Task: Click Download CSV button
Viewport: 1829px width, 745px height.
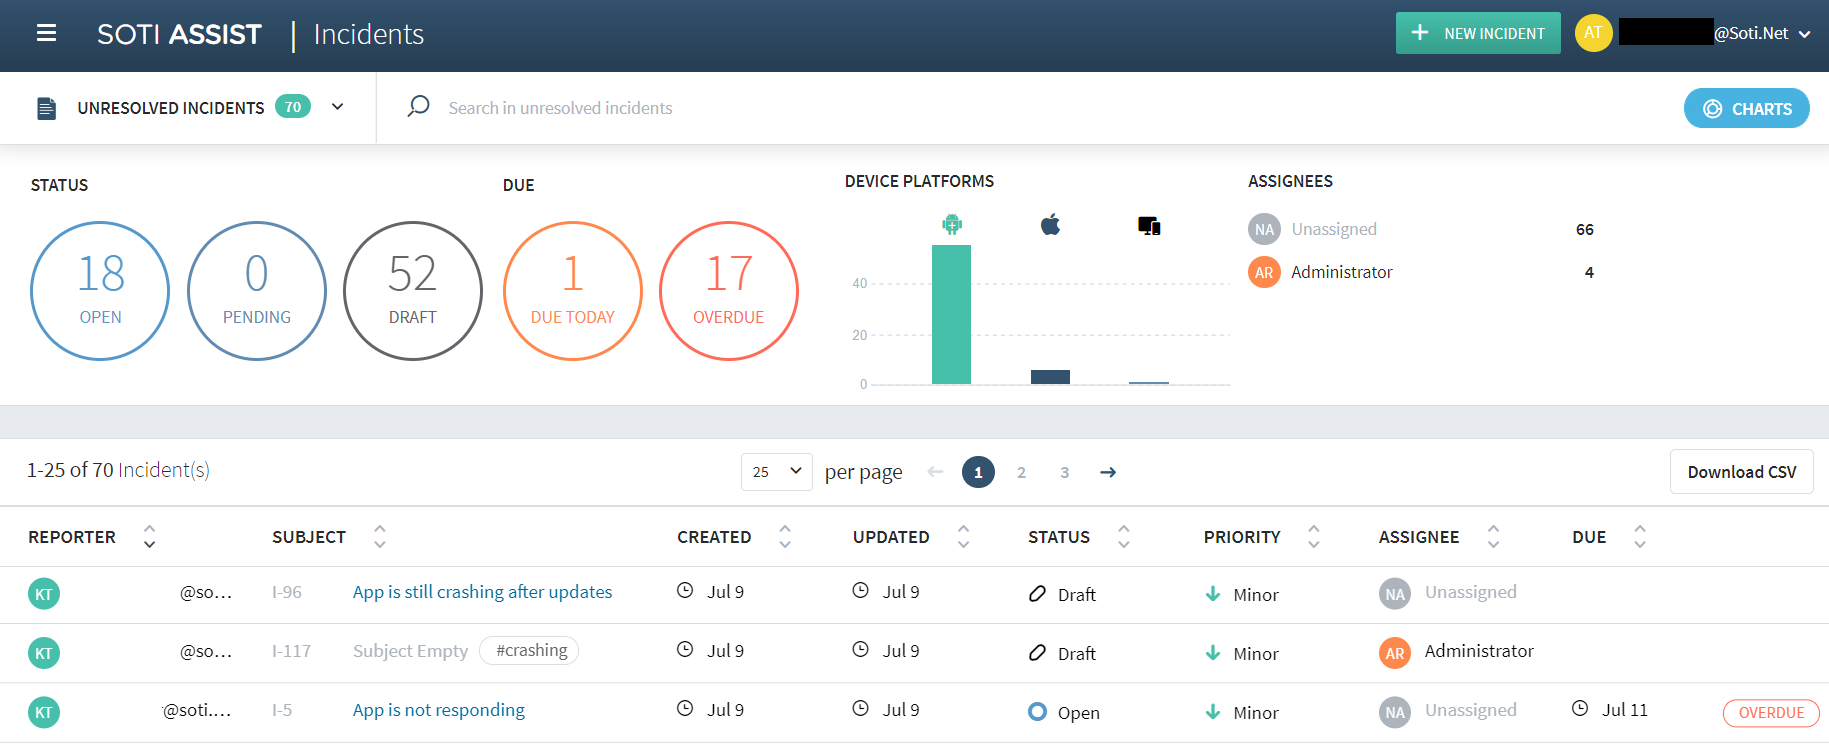Action: (1741, 472)
